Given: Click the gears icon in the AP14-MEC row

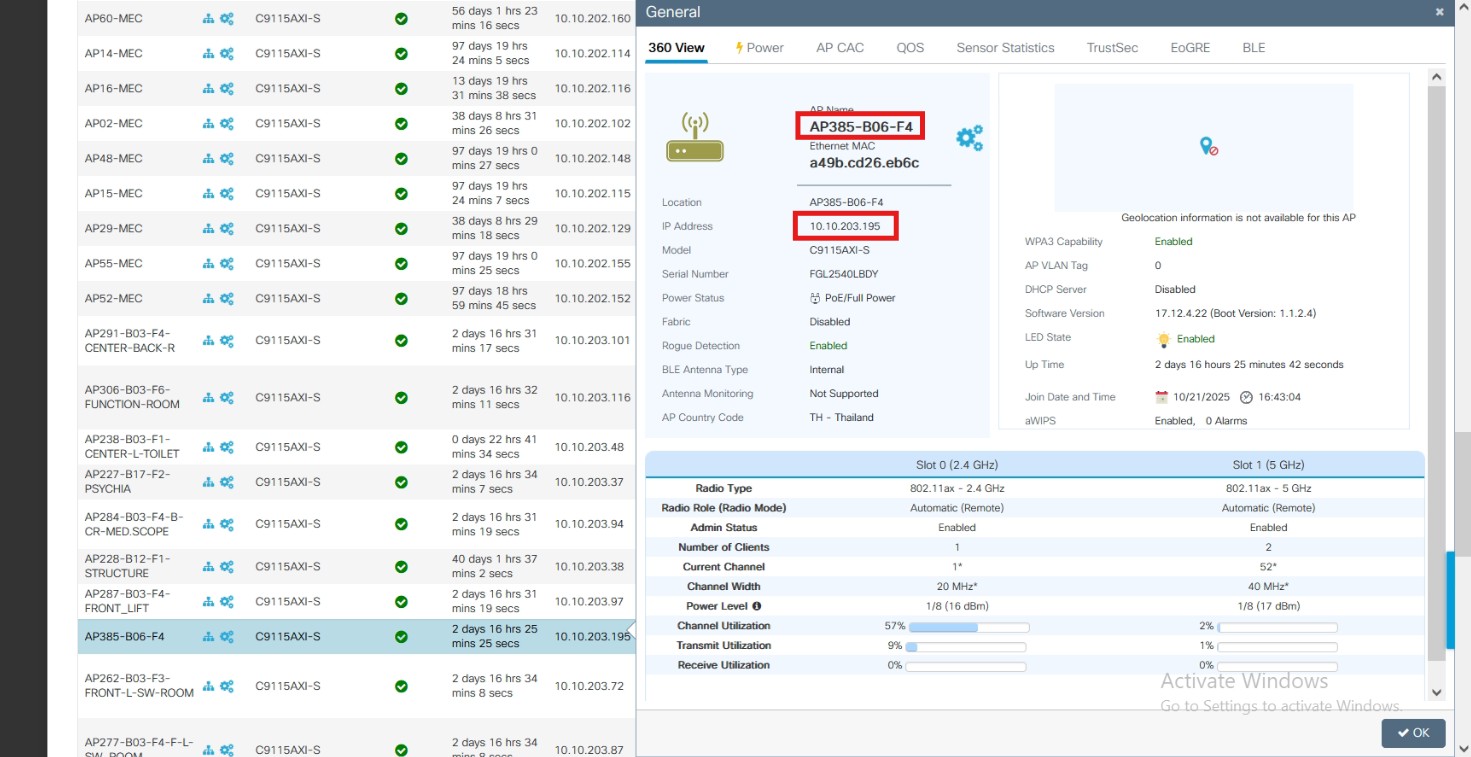Looking at the screenshot, I should pos(227,54).
